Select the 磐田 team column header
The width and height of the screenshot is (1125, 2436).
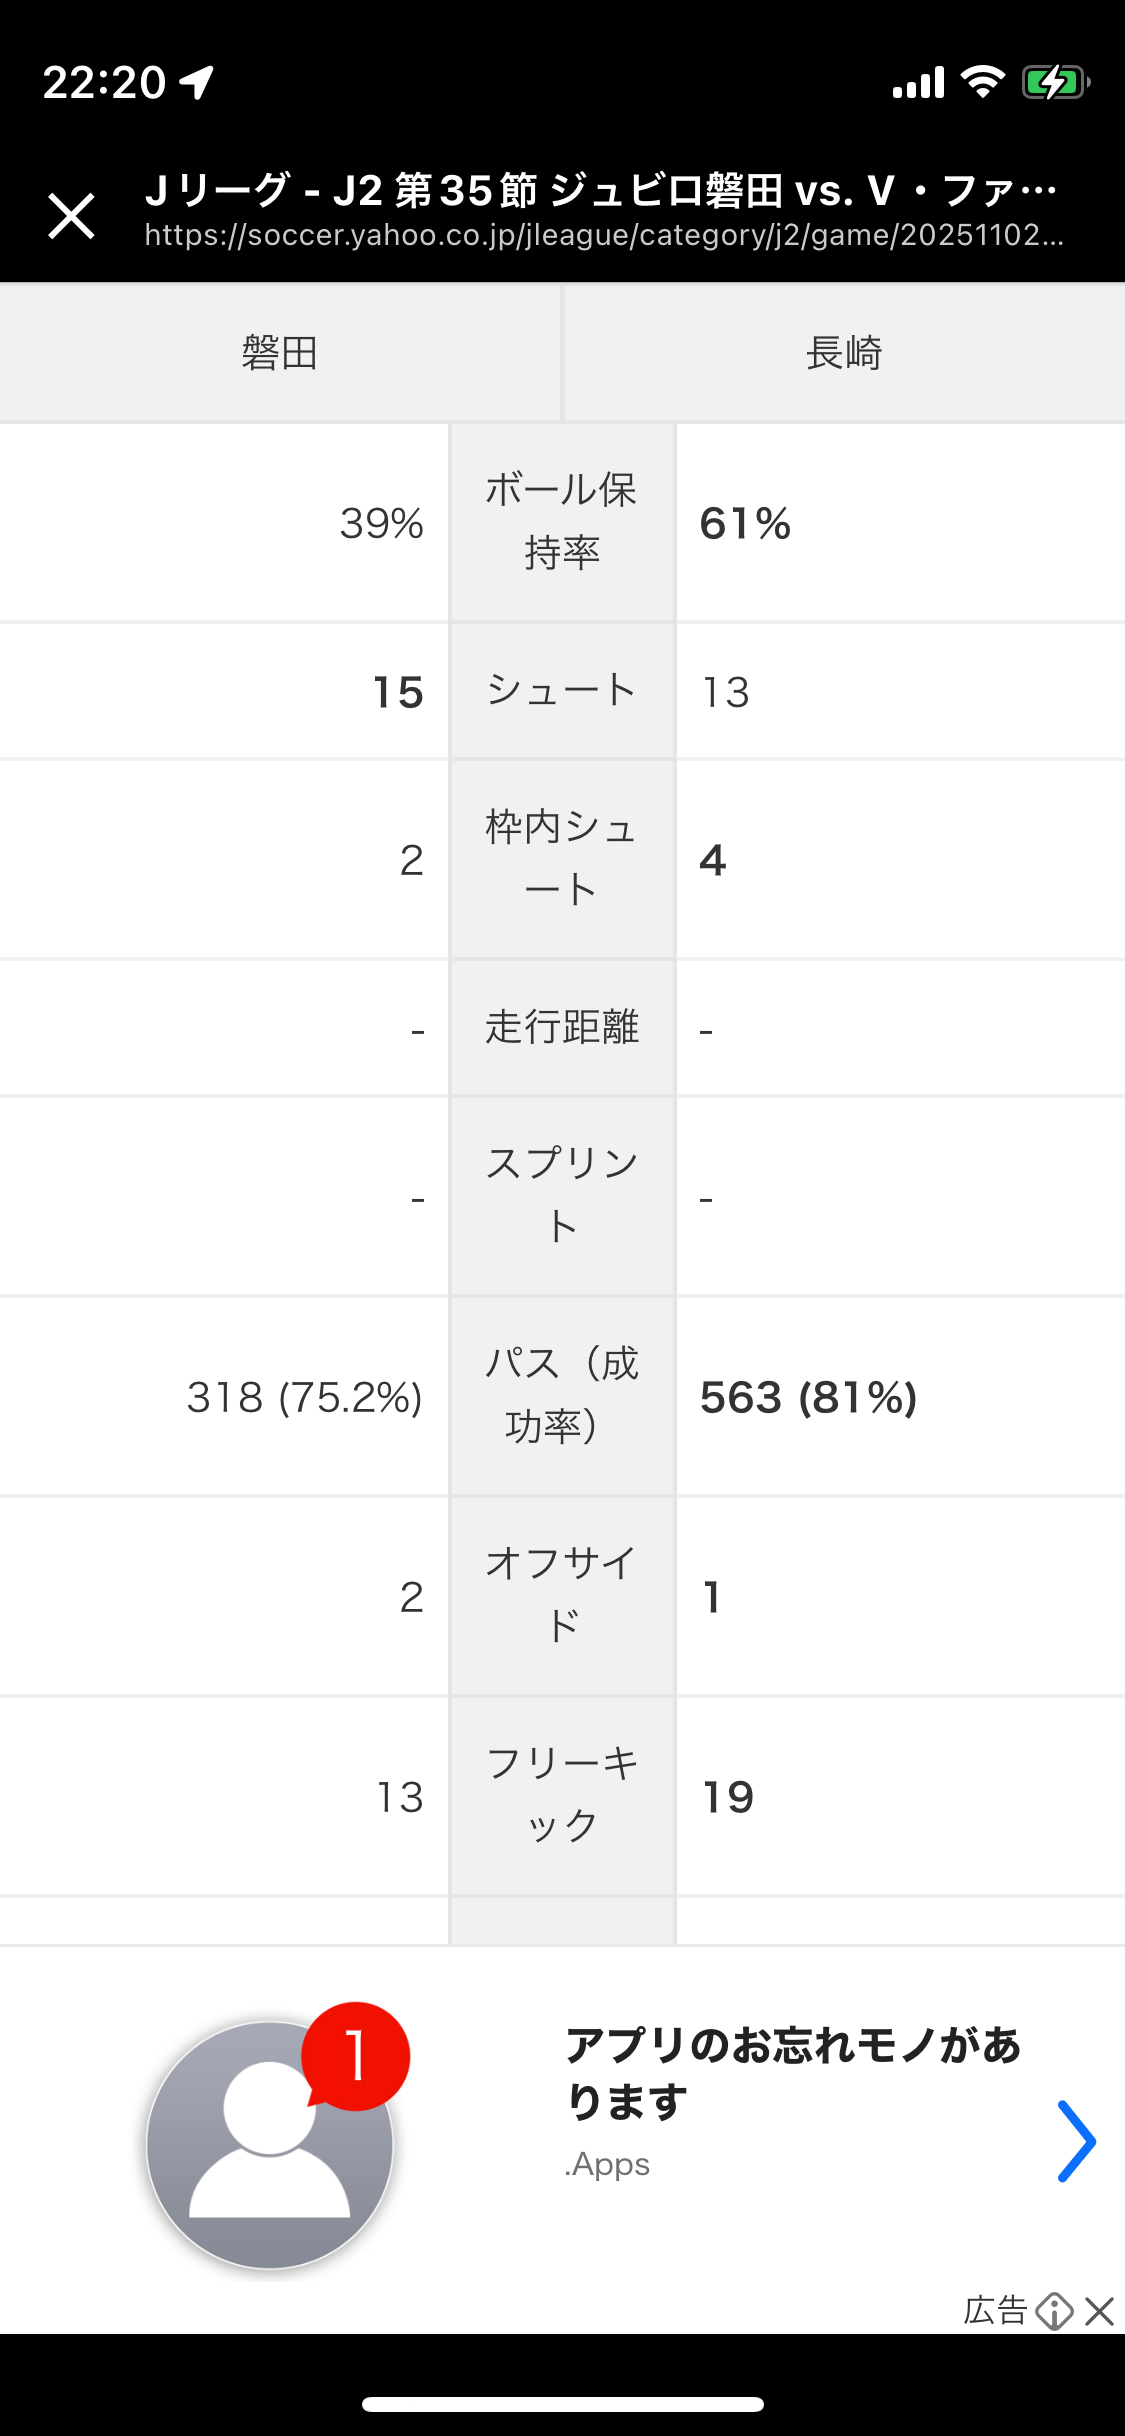click(x=280, y=353)
